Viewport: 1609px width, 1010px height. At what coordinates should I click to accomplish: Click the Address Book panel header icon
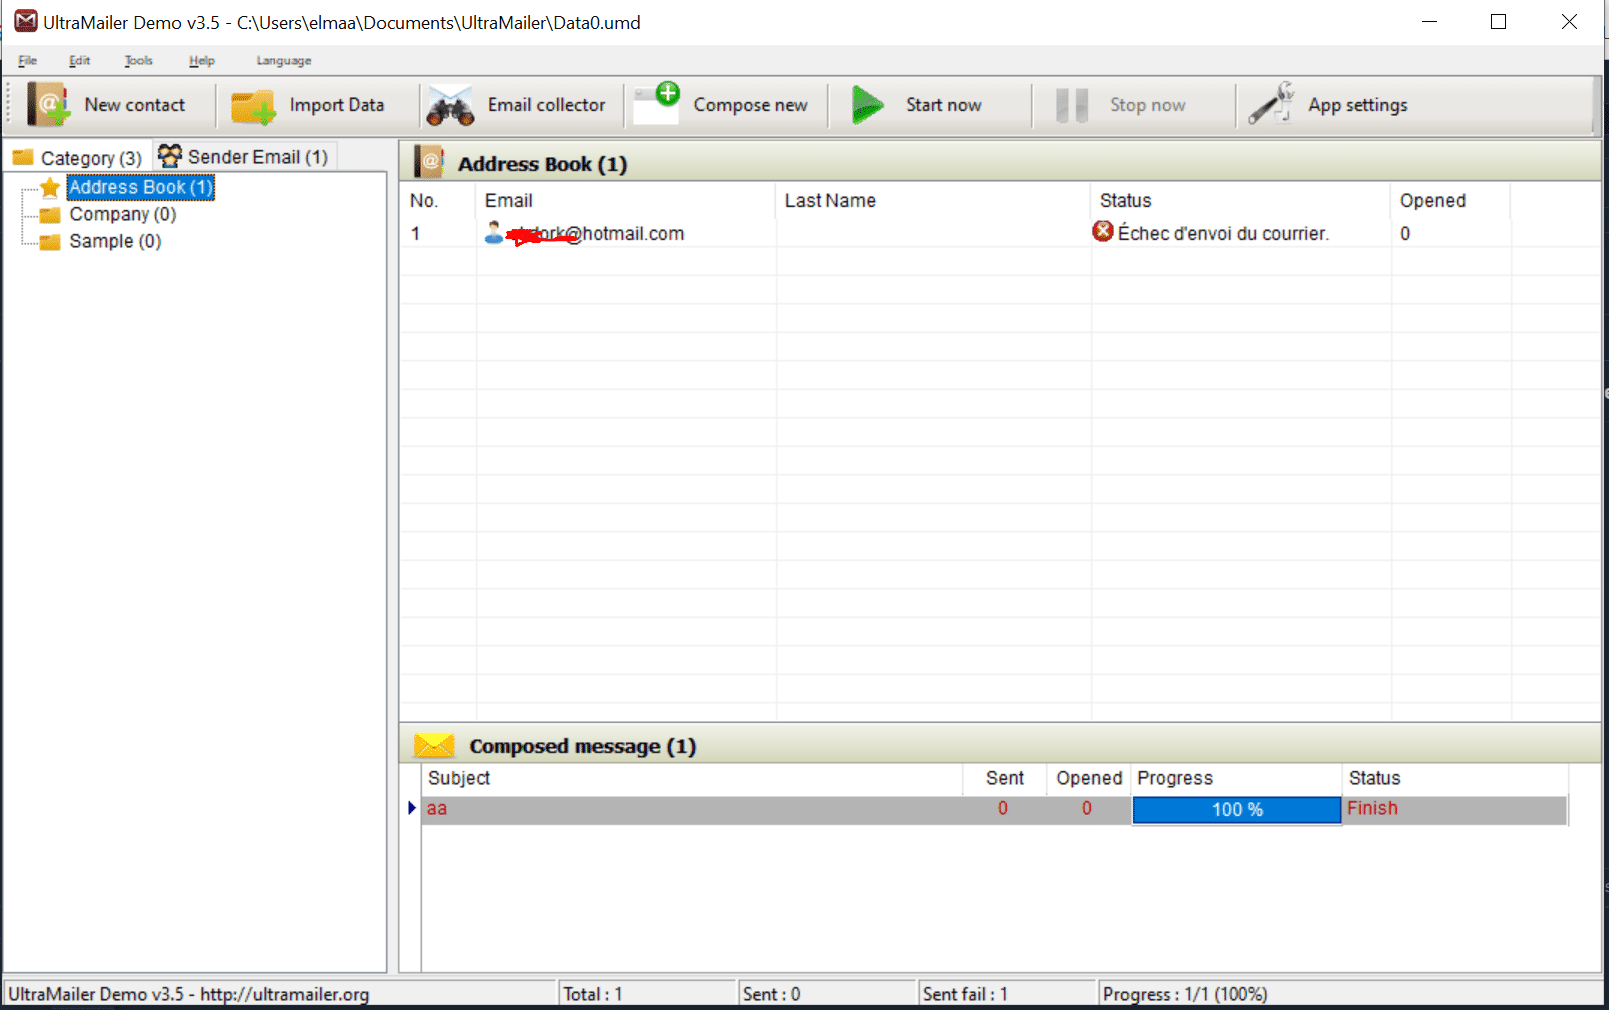pos(430,162)
